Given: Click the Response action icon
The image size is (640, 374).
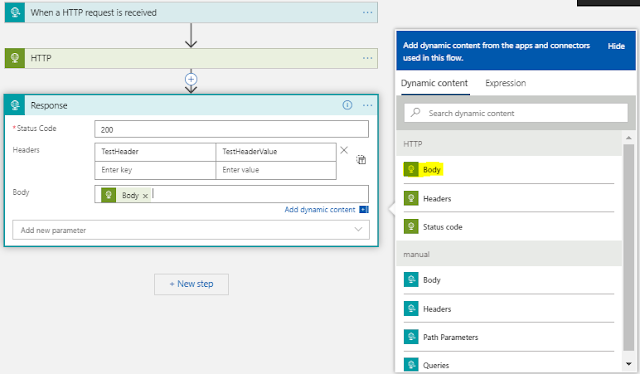Looking at the screenshot, I should tap(15, 105).
